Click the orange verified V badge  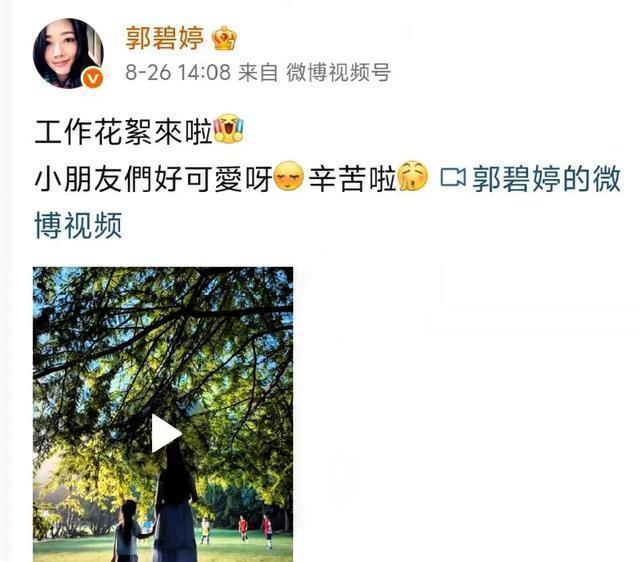[x=93, y=78]
